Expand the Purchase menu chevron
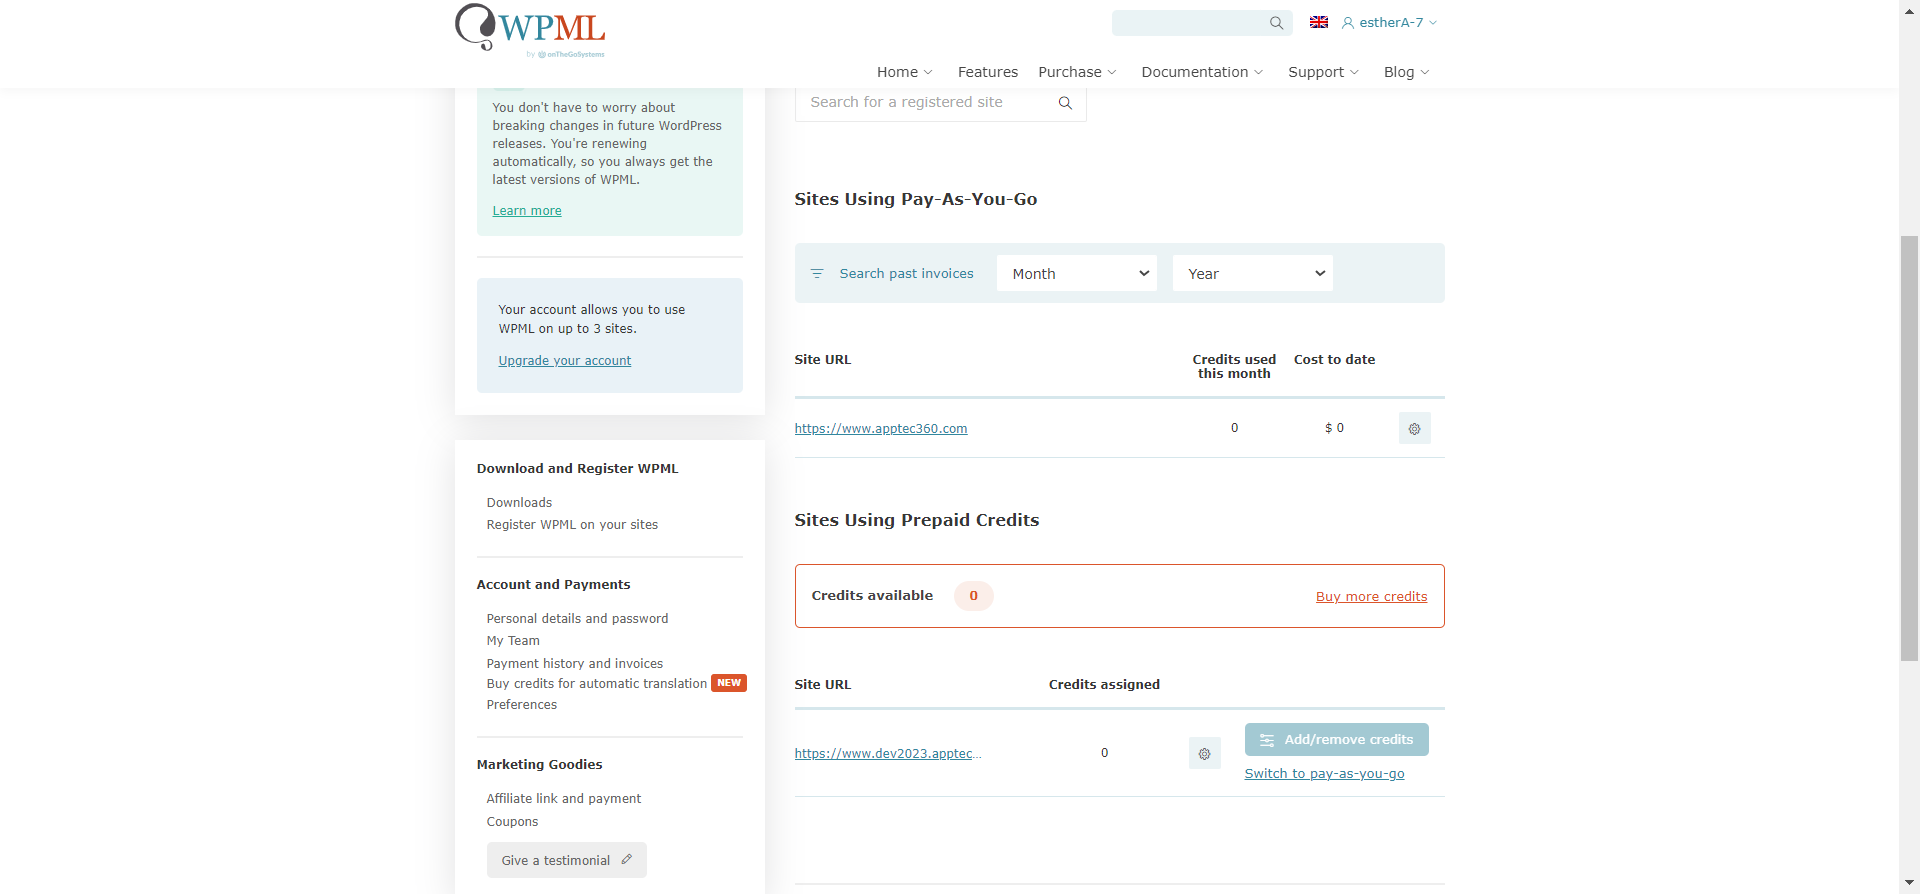This screenshot has height=894, width=1920. [x=1112, y=72]
